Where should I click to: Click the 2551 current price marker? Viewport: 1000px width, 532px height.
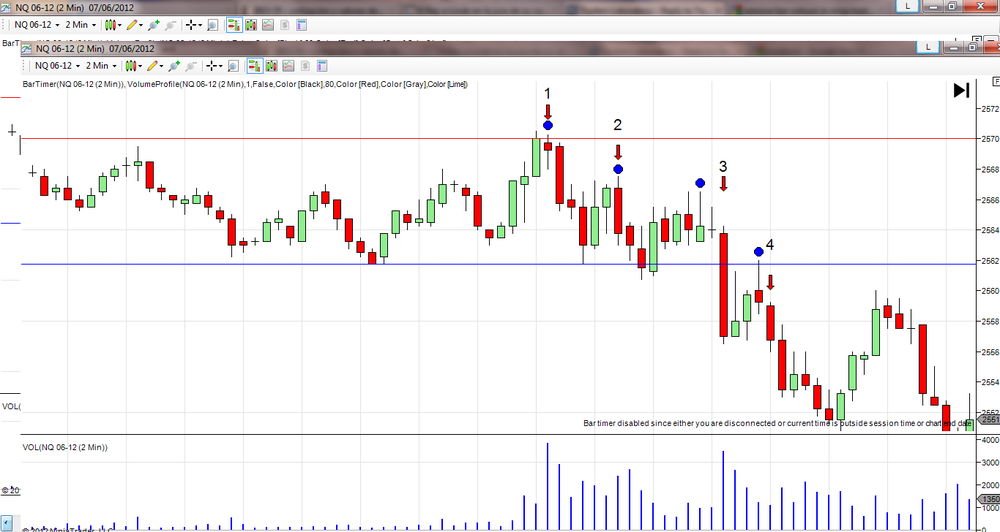(x=990, y=420)
